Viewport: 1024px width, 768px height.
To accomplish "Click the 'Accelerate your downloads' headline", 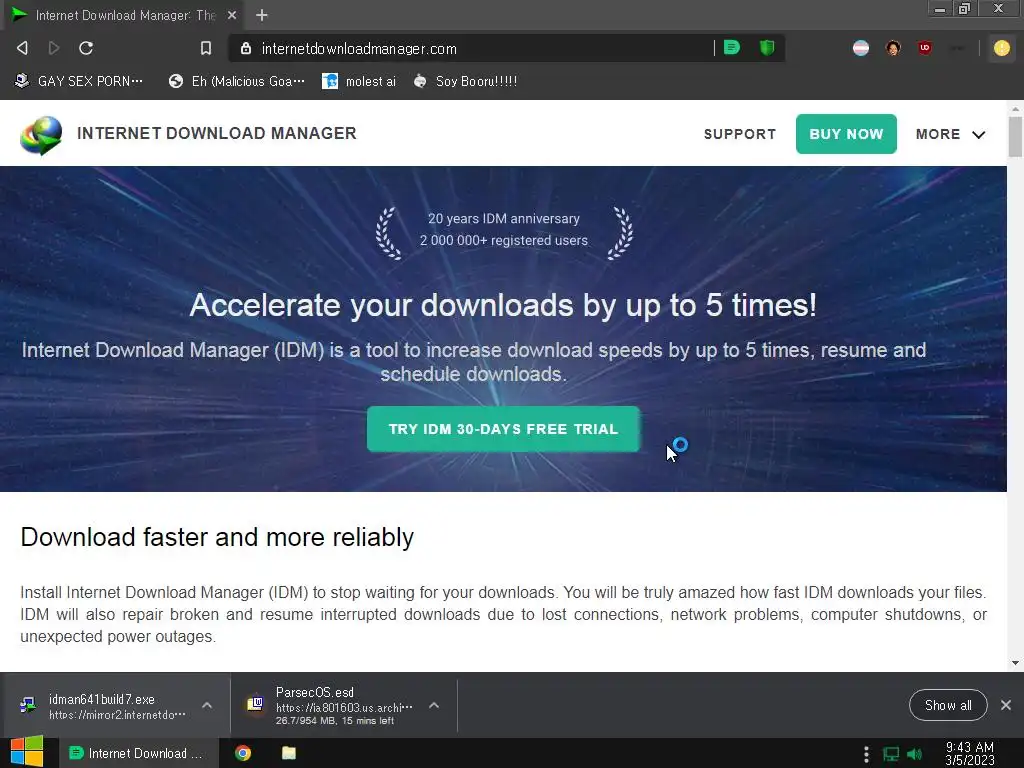I will 503,305.
